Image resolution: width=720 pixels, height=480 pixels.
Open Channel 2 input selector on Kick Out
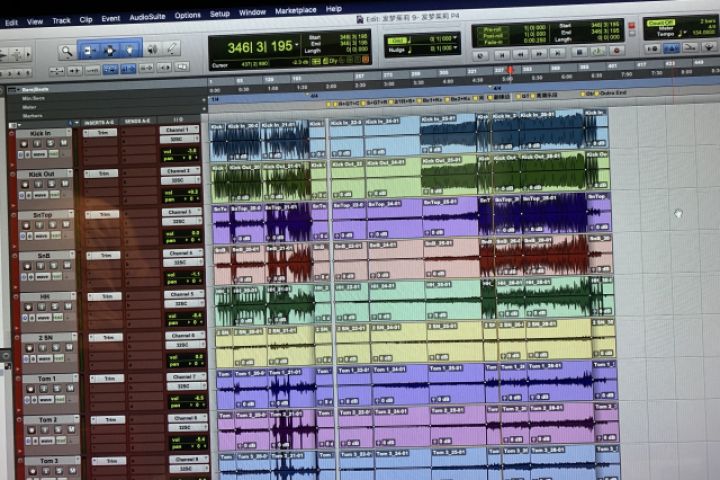(181, 171)
